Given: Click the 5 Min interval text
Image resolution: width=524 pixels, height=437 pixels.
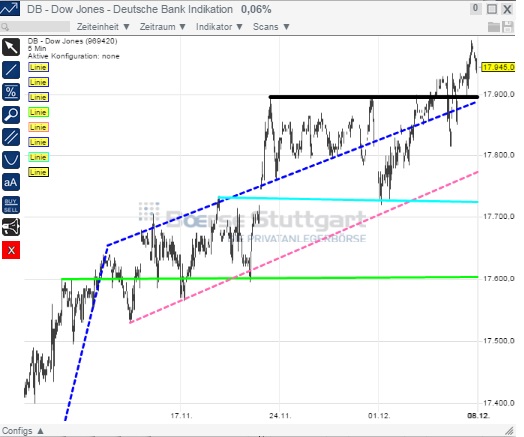Looking at the screenshot, I should point(37,48).
